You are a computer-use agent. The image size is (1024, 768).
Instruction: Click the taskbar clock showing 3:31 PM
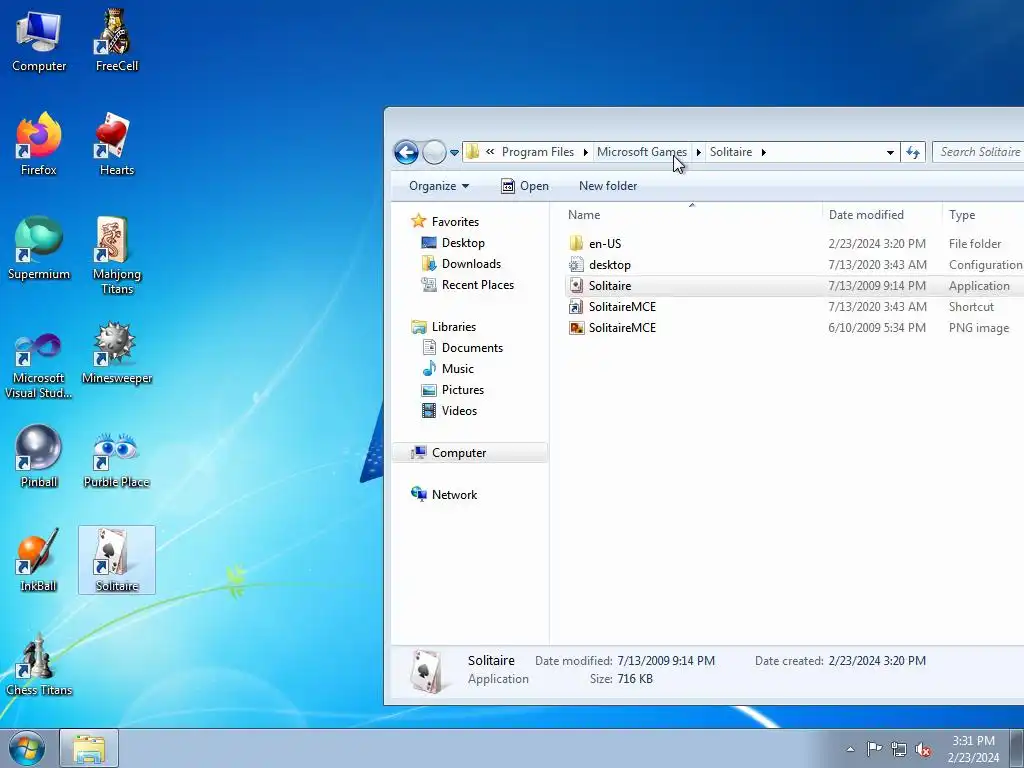pyautogui.click(x=973, y=749)
